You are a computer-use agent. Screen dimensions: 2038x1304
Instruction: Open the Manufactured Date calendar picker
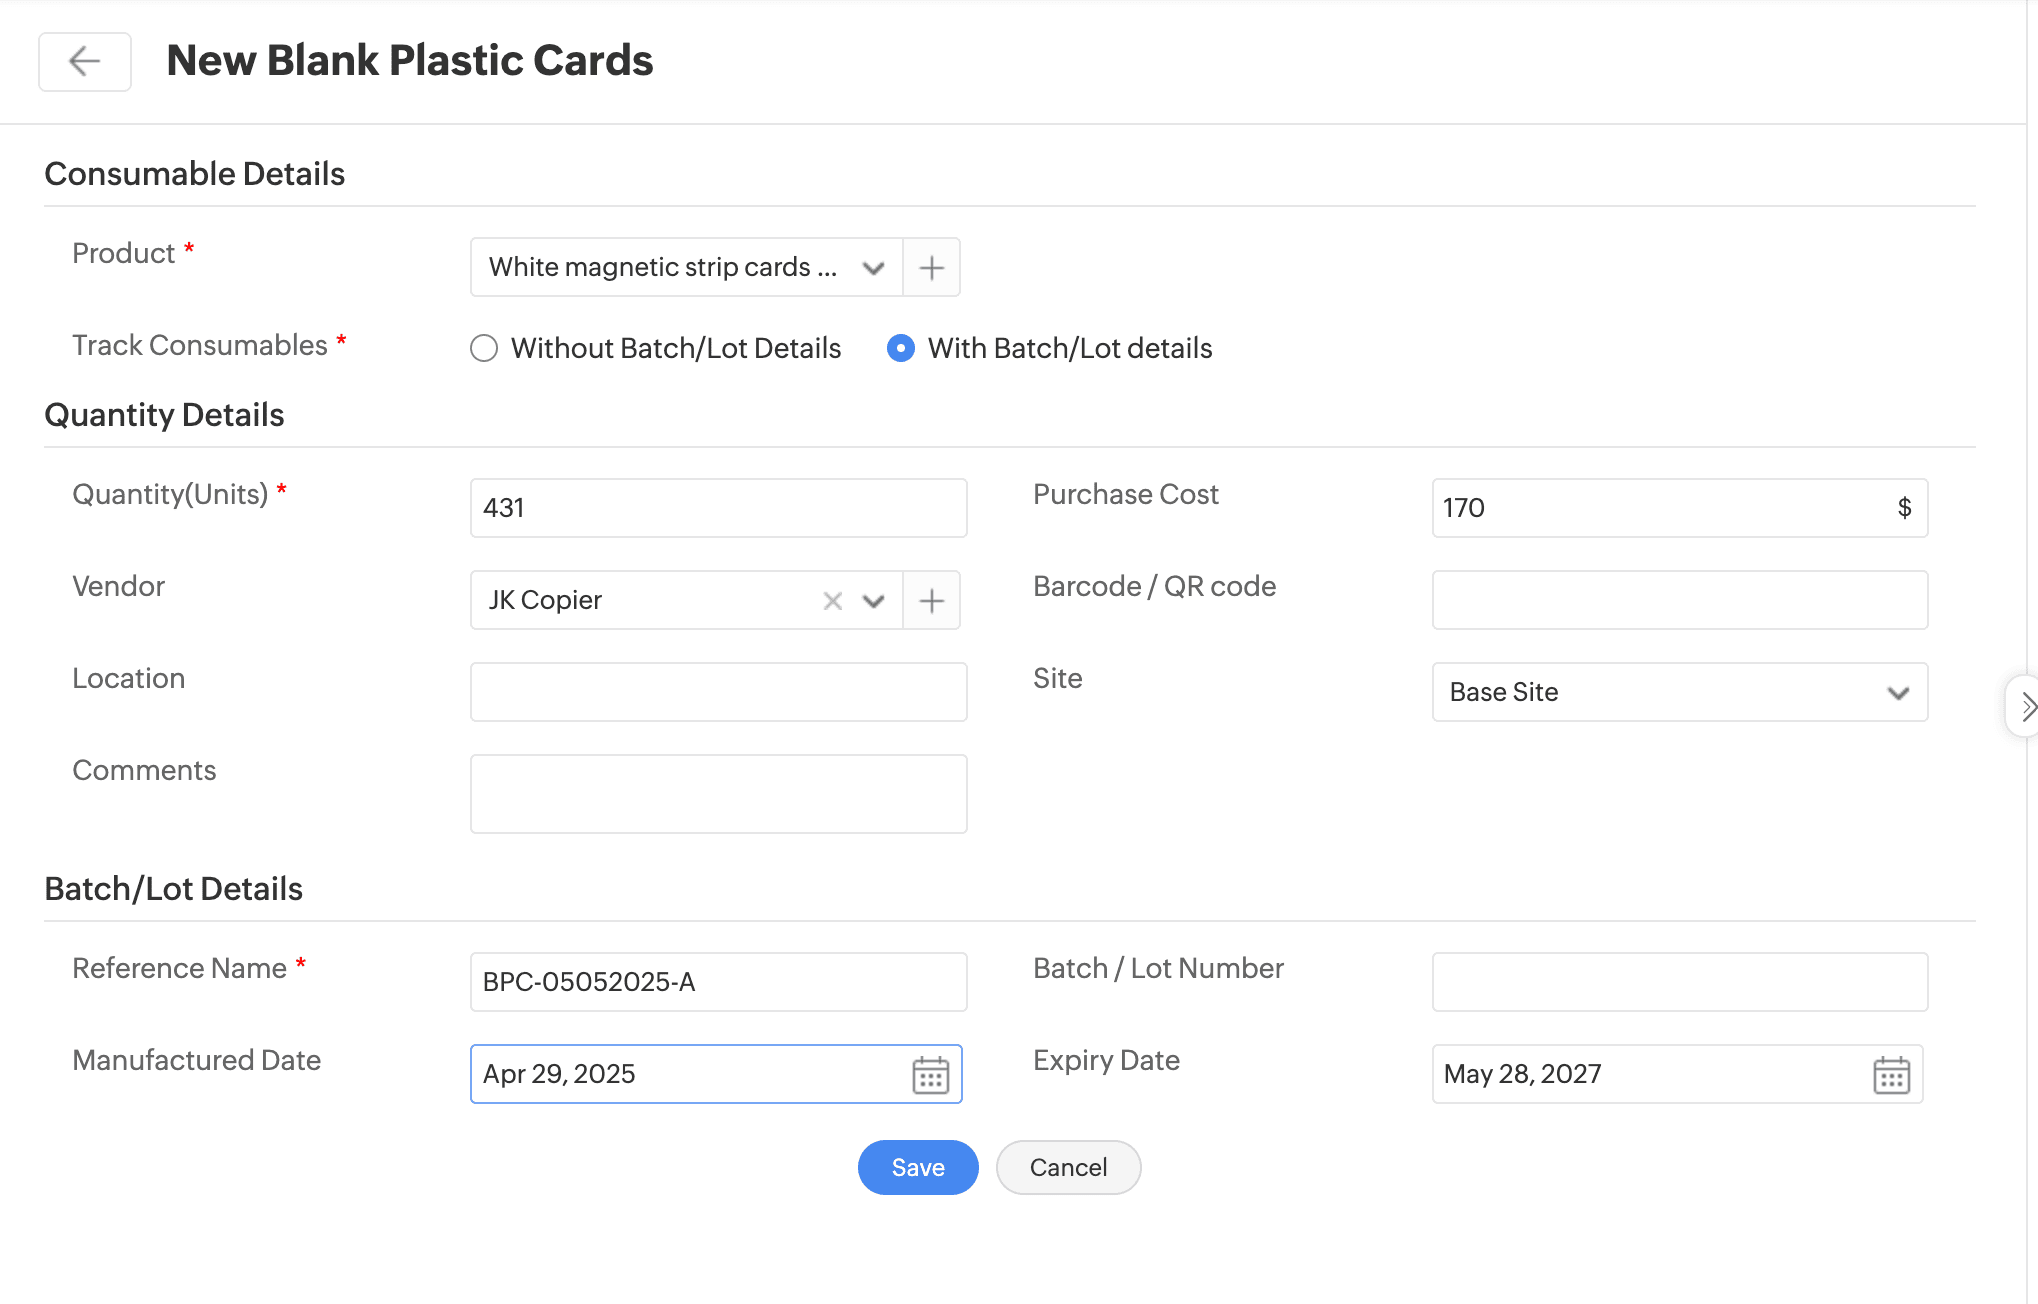[x=930, y=1075]
